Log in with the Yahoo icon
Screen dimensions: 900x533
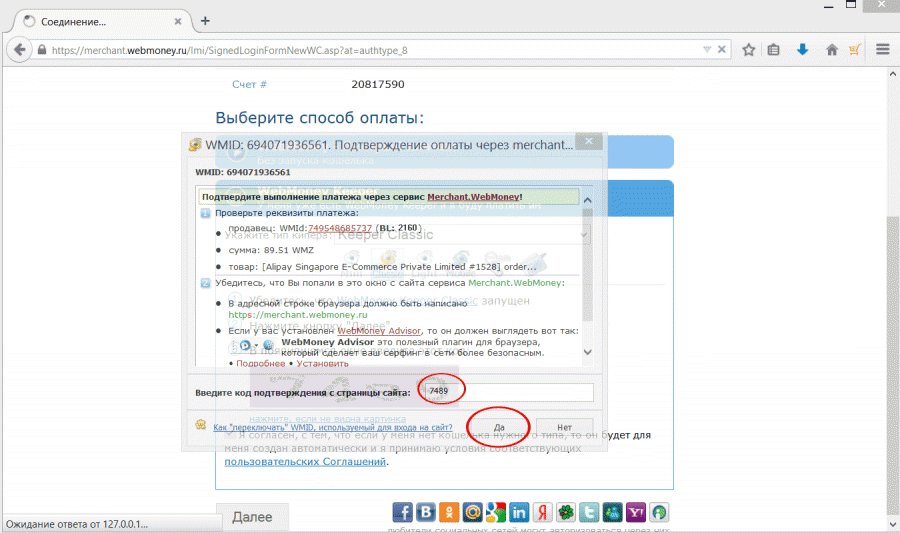(x=636, y=512)
